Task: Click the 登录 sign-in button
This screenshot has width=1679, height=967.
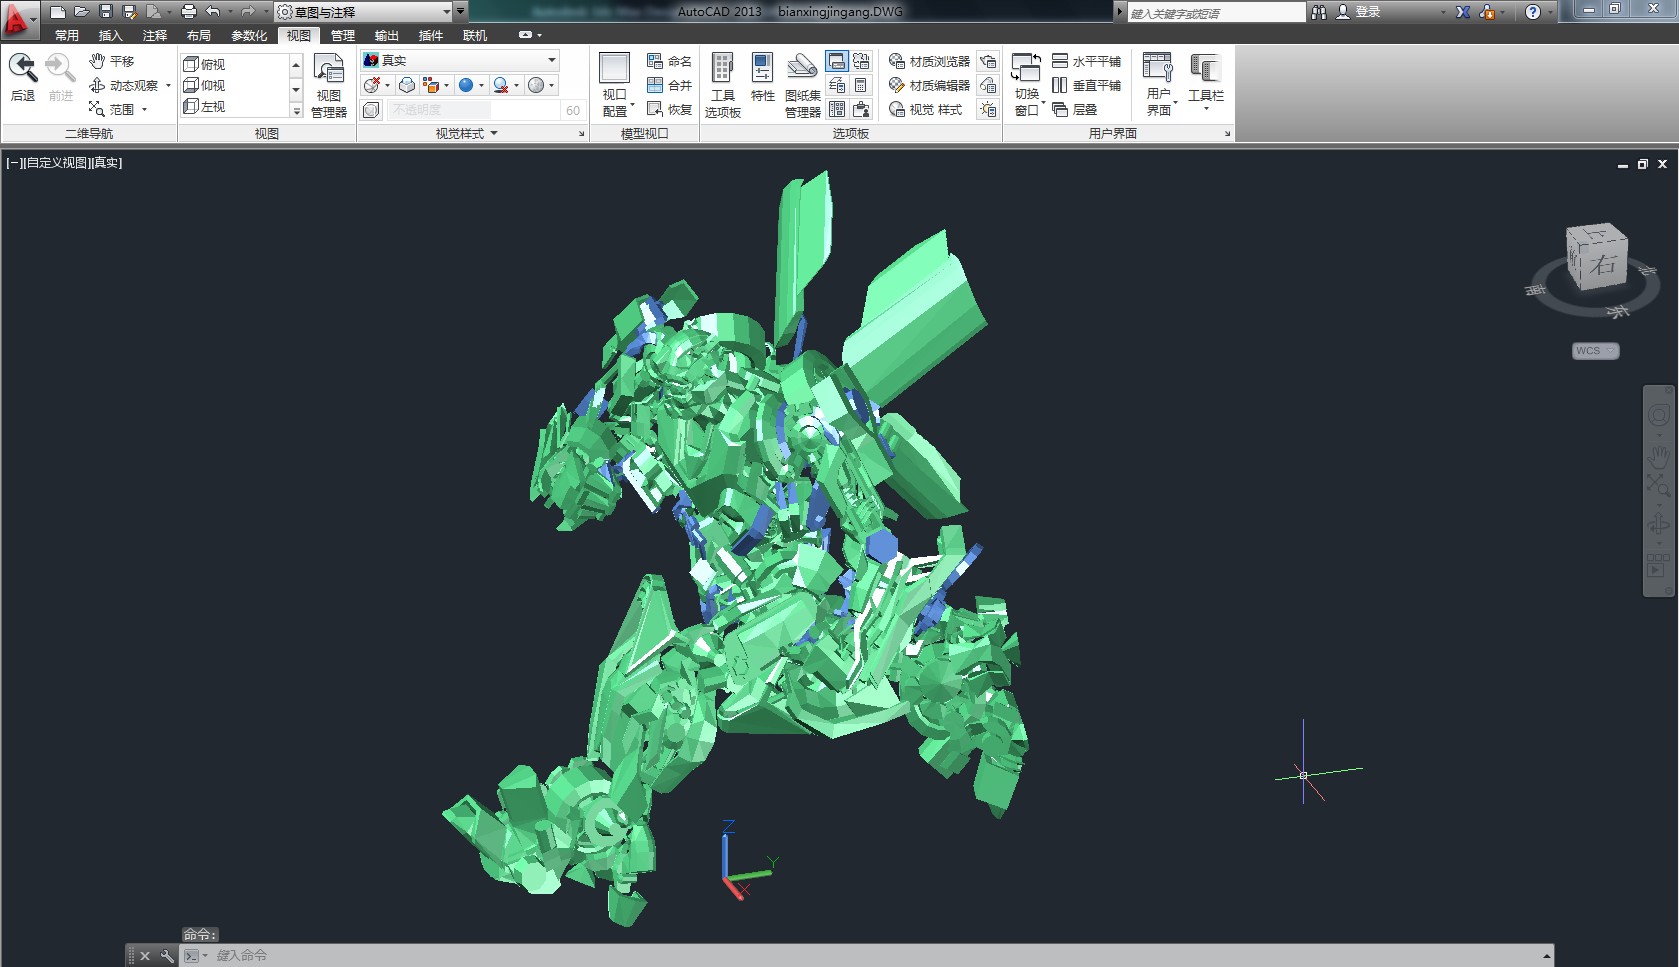Action: click(x=1358, y=12)
